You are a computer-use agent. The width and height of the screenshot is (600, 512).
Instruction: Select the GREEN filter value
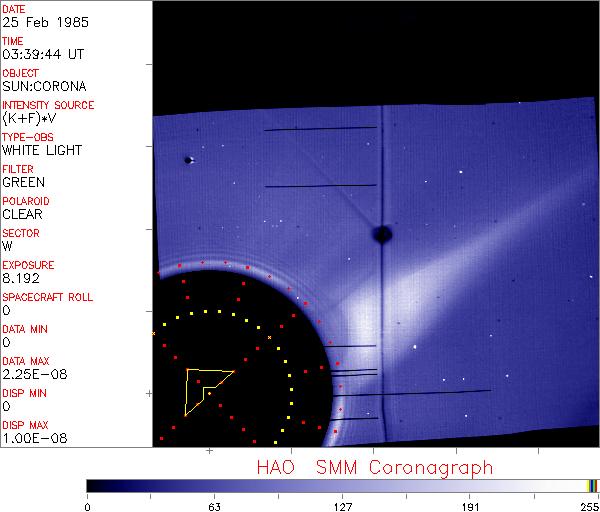23,182
